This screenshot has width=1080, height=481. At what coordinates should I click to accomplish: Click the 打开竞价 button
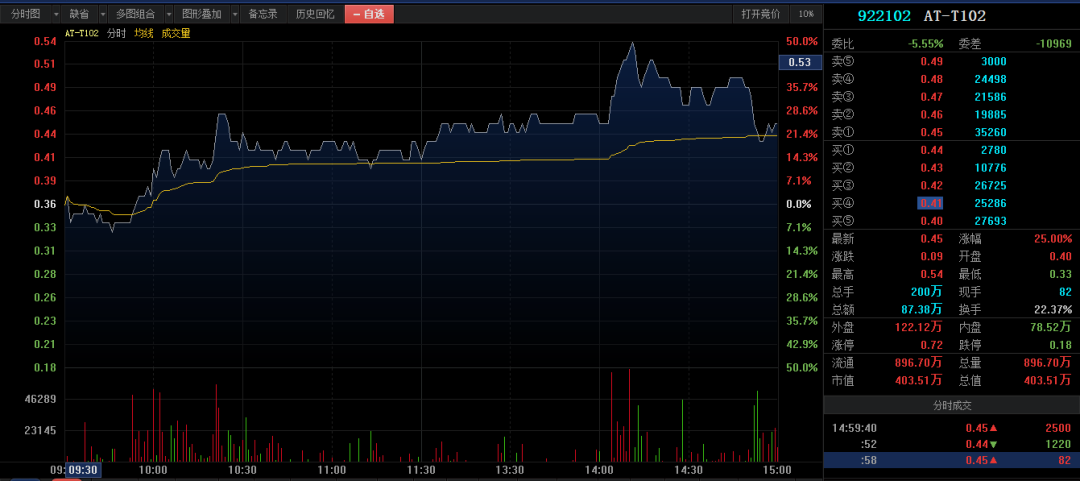click(x=760, y=14)
